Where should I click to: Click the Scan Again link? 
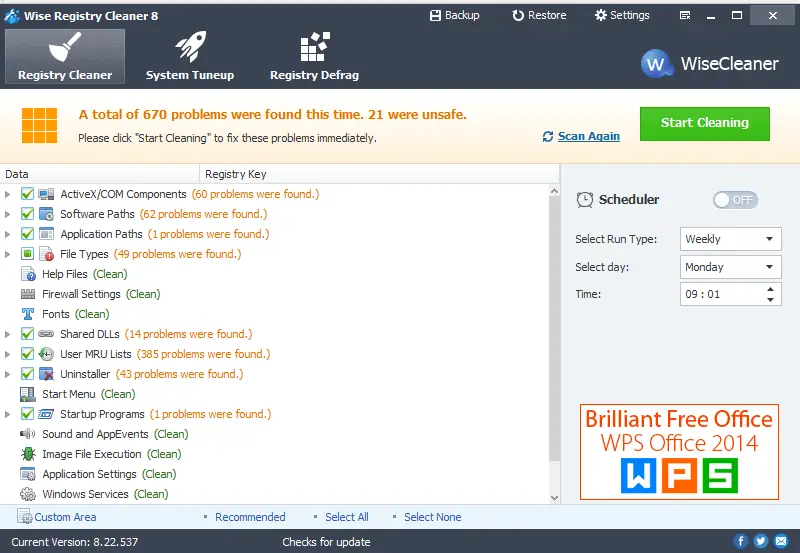(x=589, y=136)
